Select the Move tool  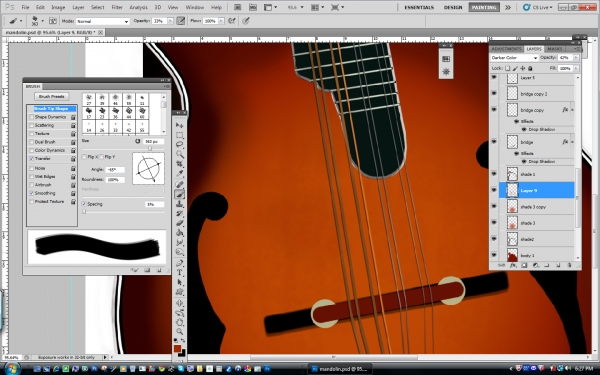click(x=179, y=125)
